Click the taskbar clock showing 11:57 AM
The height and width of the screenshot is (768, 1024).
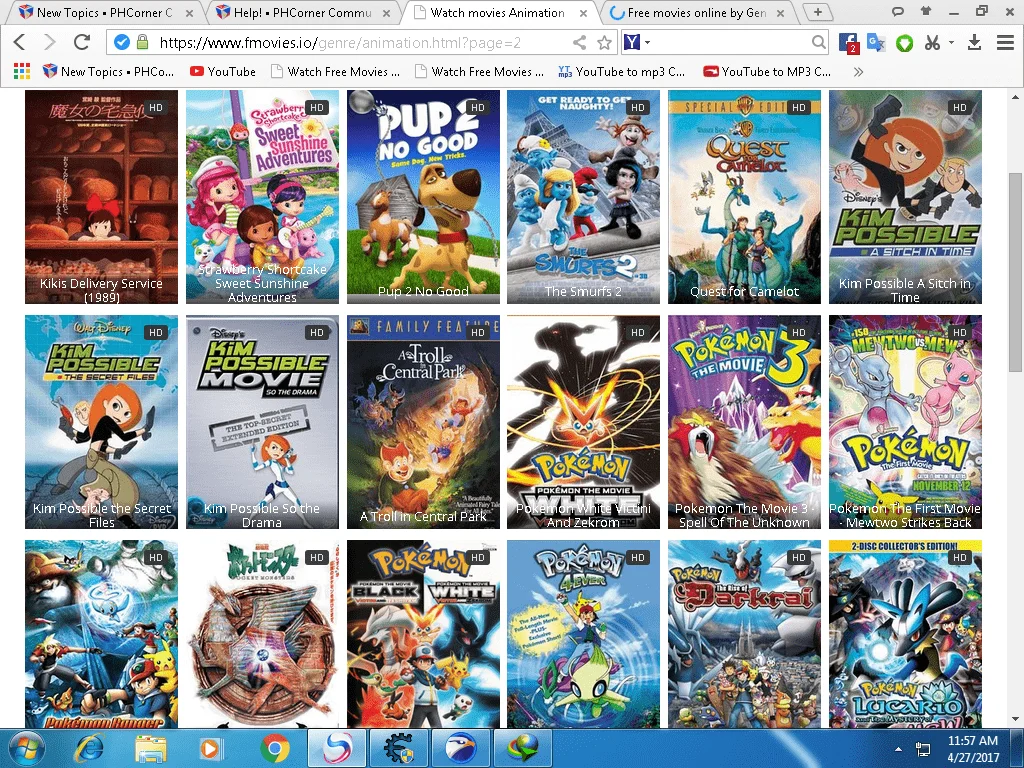972,748
